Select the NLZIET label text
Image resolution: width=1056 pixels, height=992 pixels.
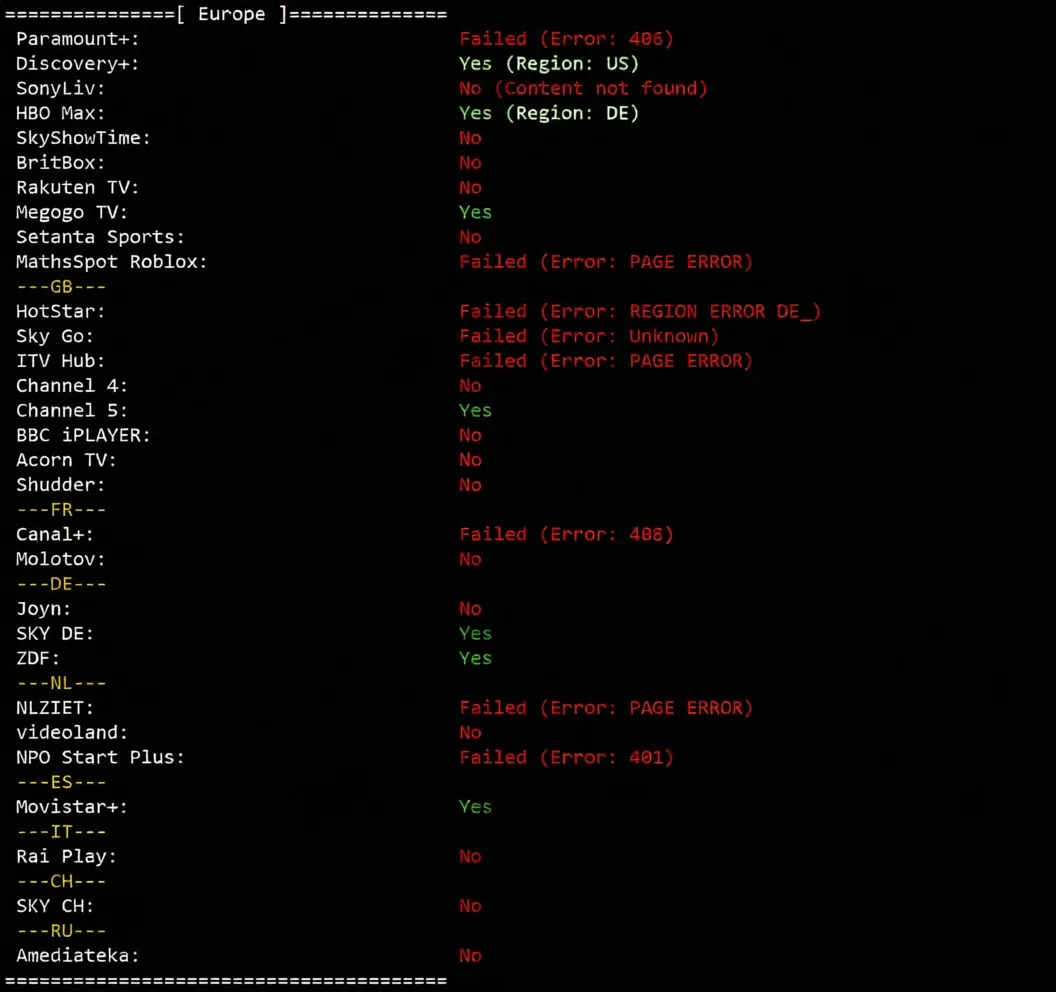[x=55, y=708]
